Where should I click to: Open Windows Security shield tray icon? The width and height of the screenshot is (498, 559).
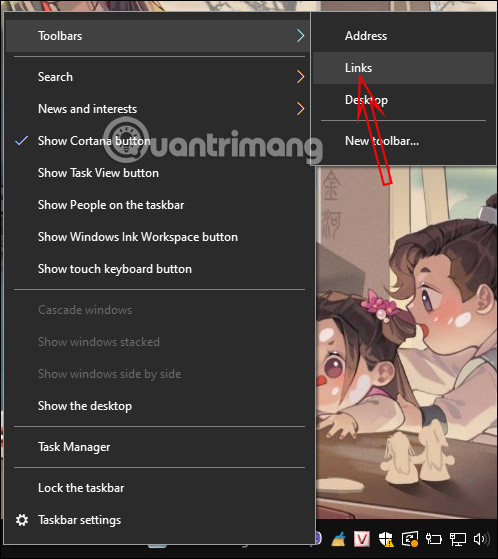[x=386, y=539]
